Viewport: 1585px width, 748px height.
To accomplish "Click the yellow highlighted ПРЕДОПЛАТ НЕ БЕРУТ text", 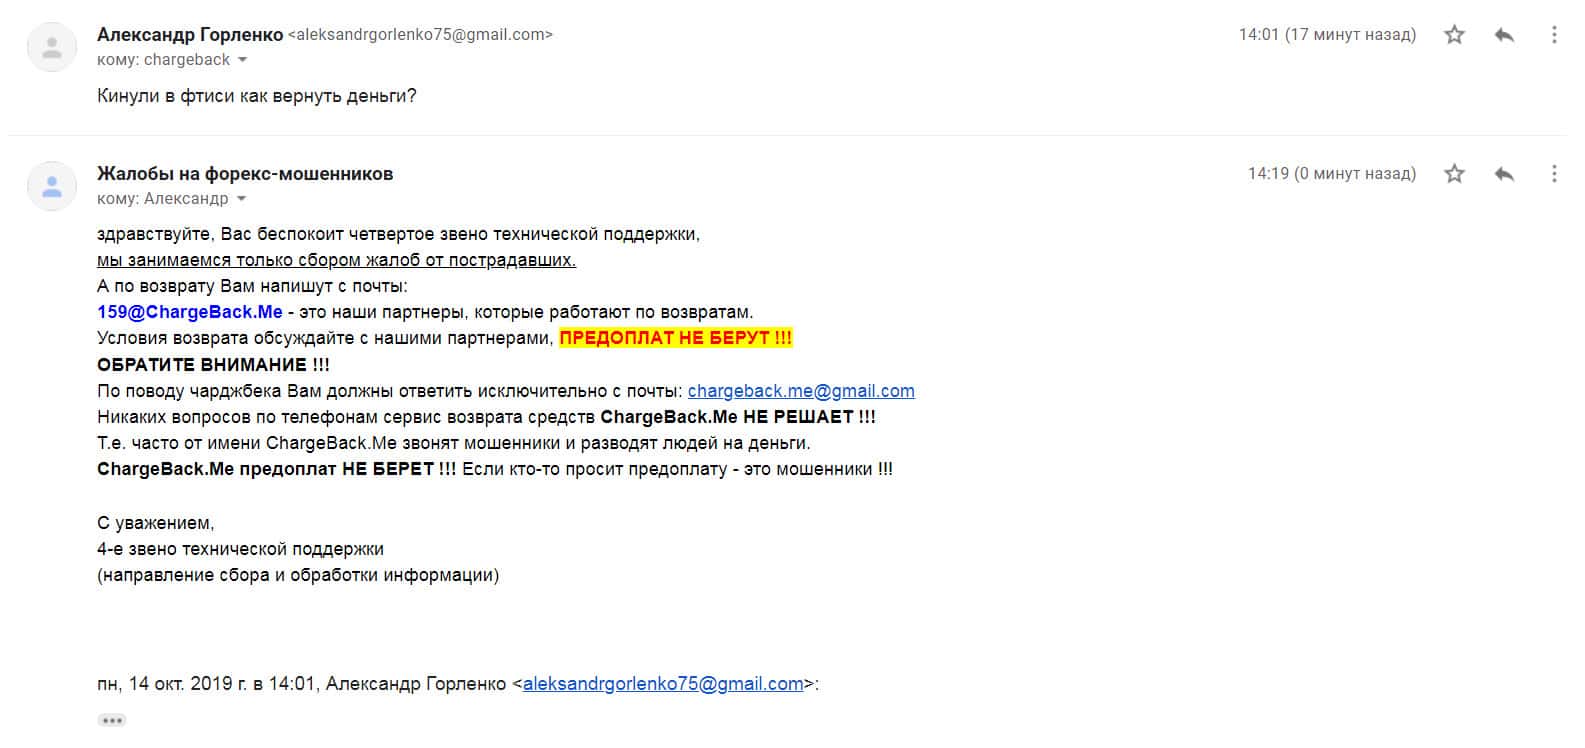I will point(675,338).
